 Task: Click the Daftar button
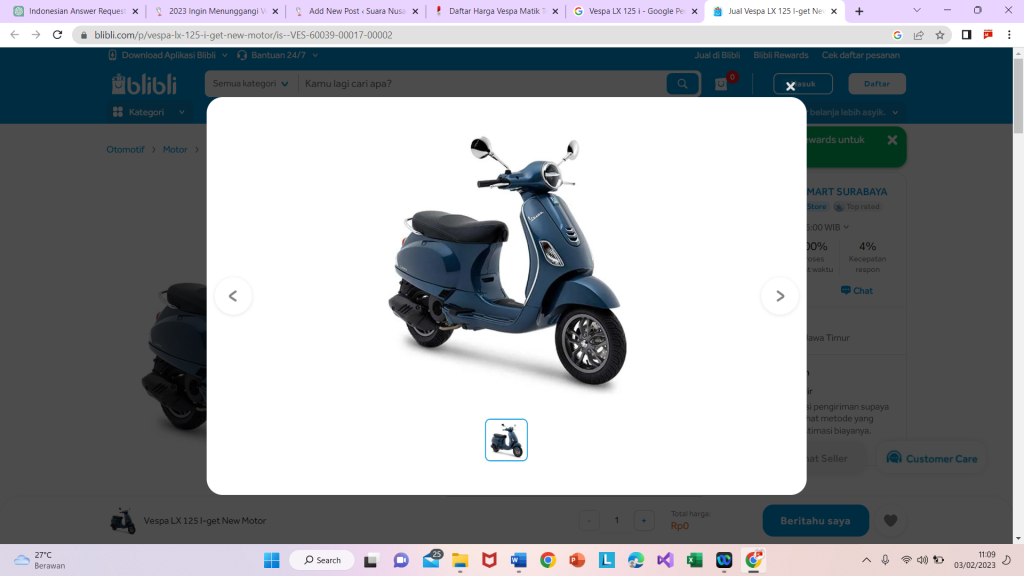pyautogui.click(x=876, y=84)
